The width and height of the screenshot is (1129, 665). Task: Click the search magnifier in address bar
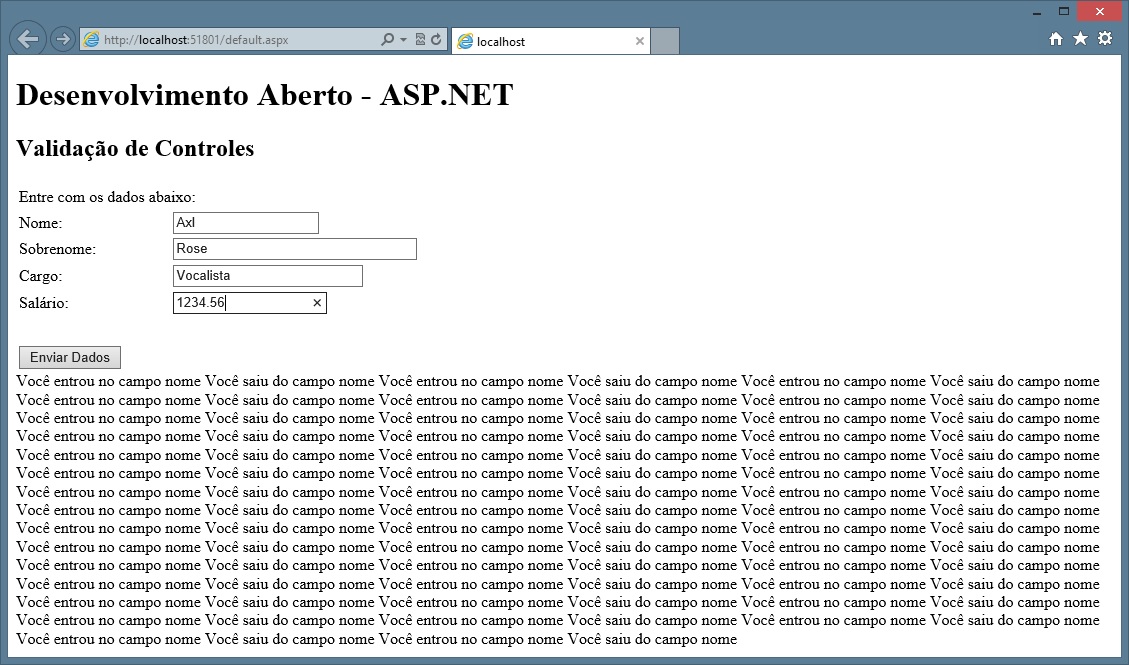click(x=388, y=40)
